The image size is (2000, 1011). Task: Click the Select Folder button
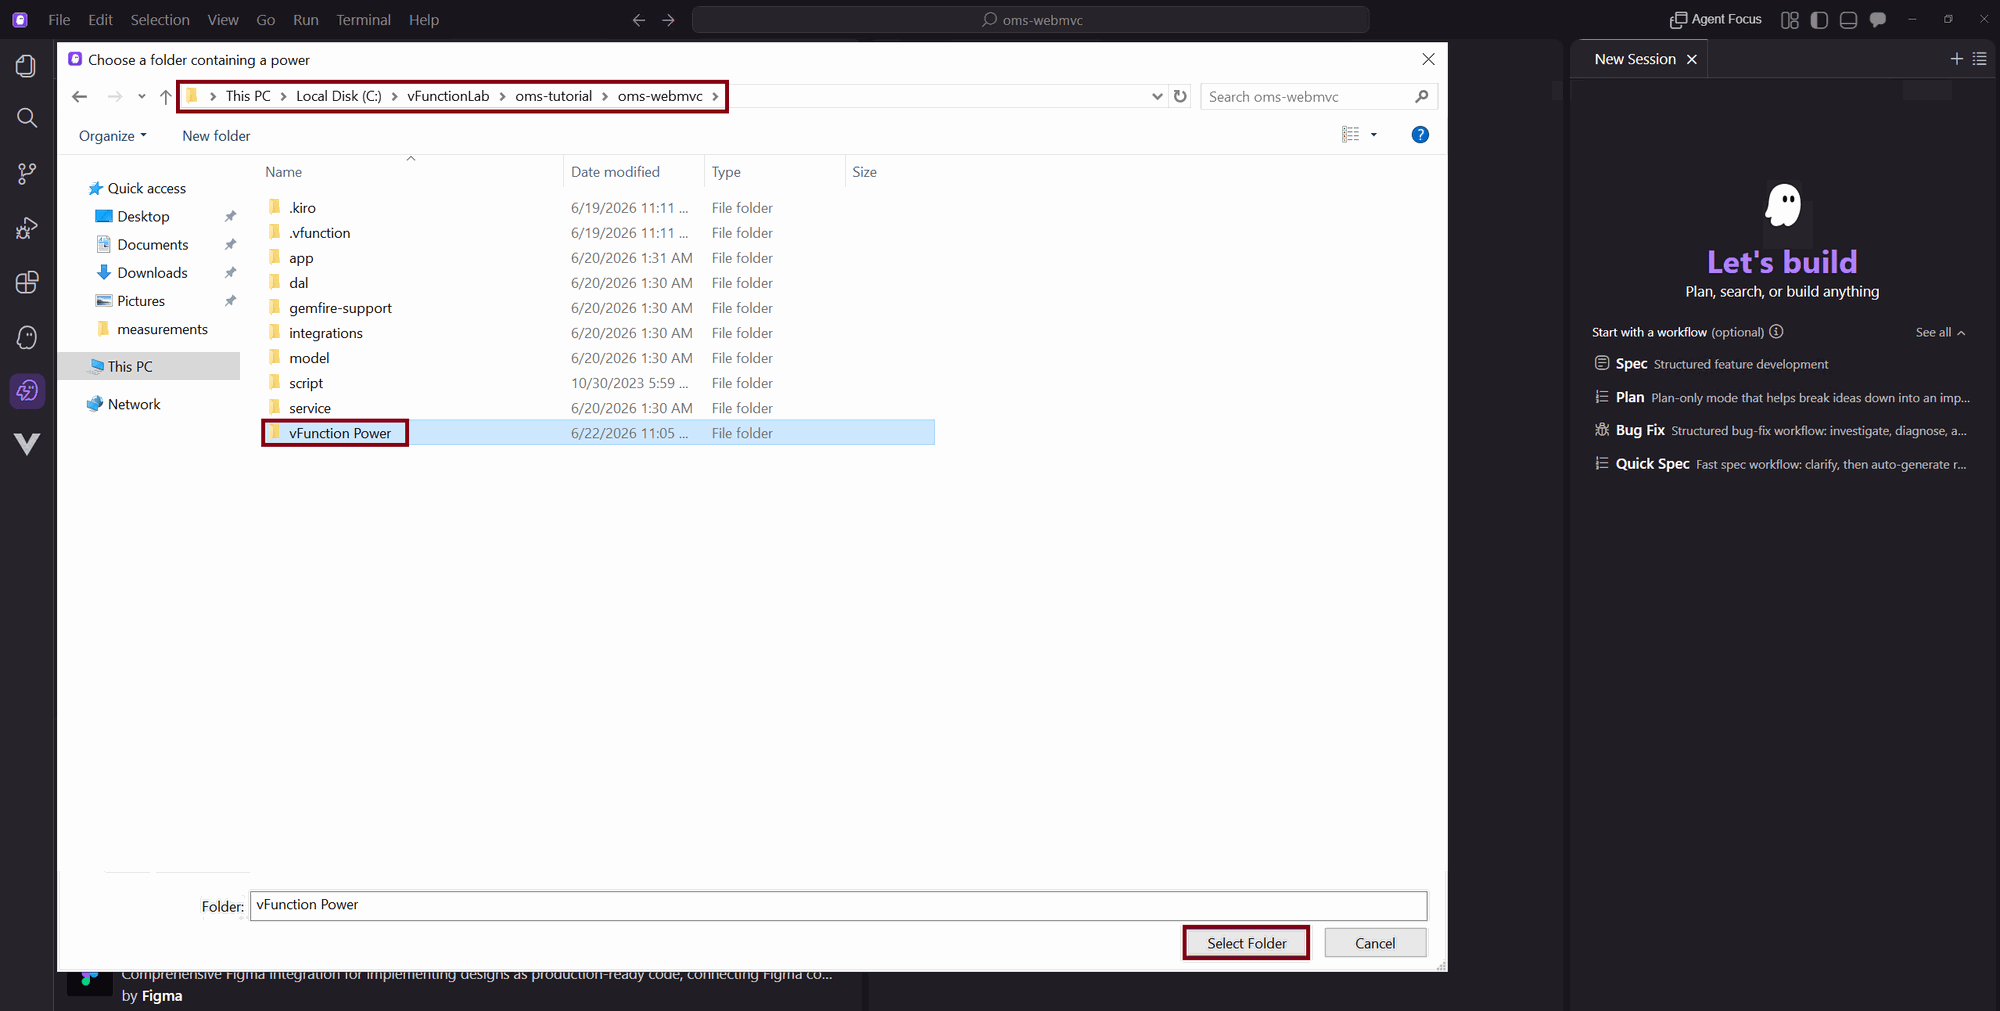[1246, 943]
